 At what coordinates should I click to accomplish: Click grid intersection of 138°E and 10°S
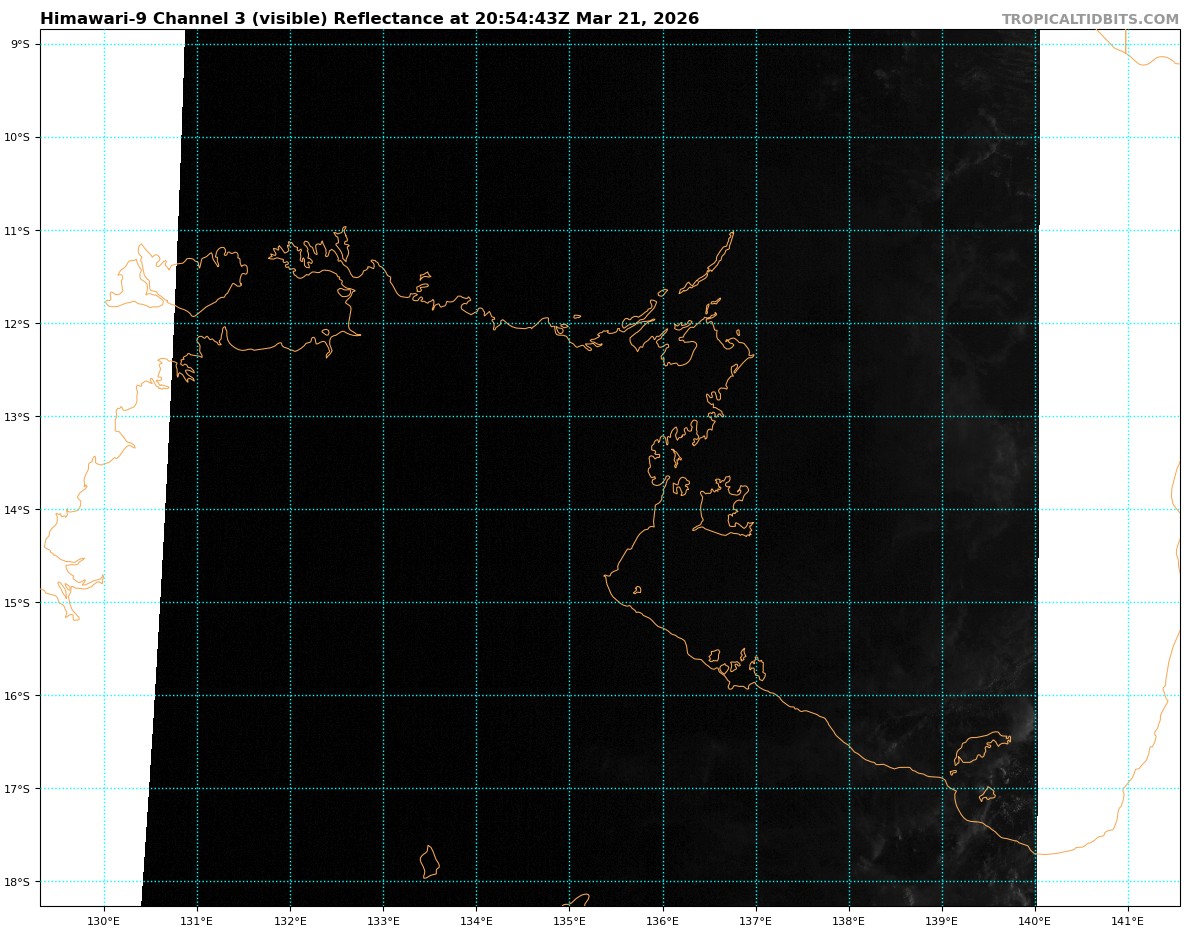coord(849,137)
